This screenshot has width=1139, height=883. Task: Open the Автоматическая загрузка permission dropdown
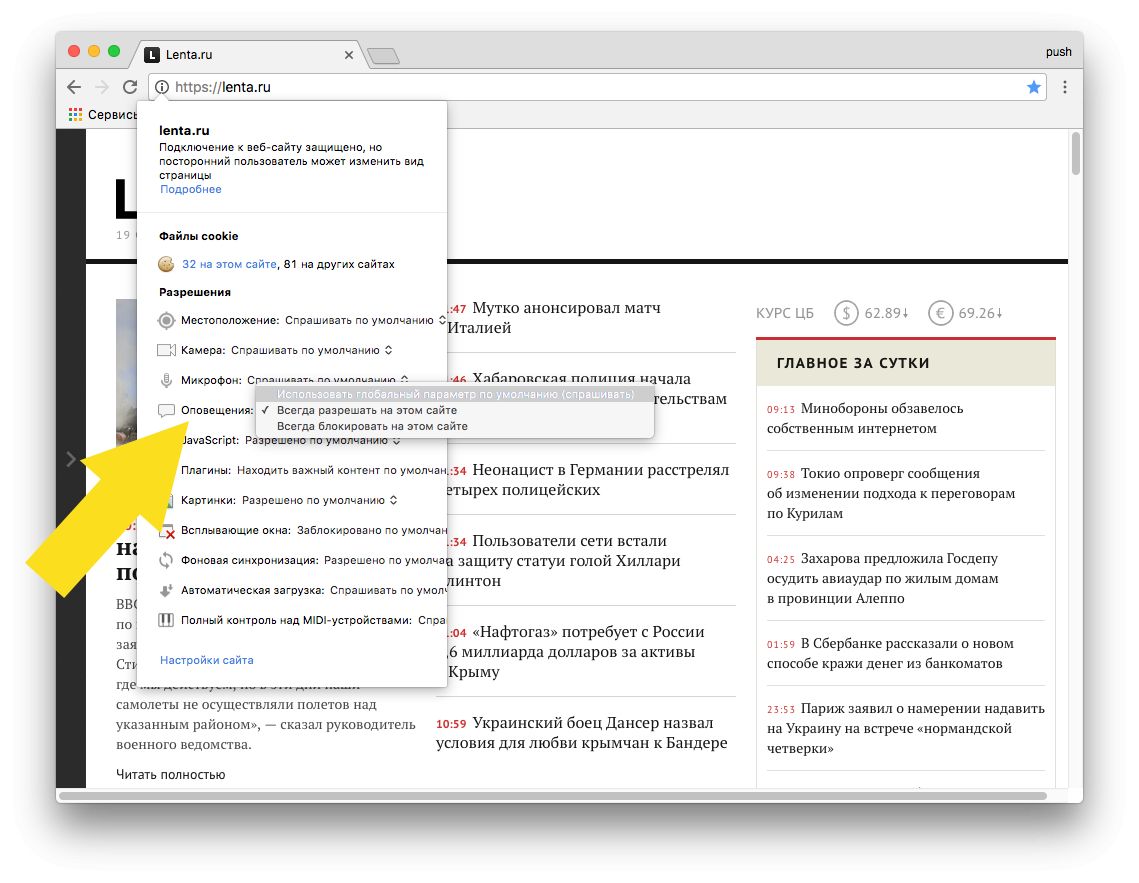[388, 590]
